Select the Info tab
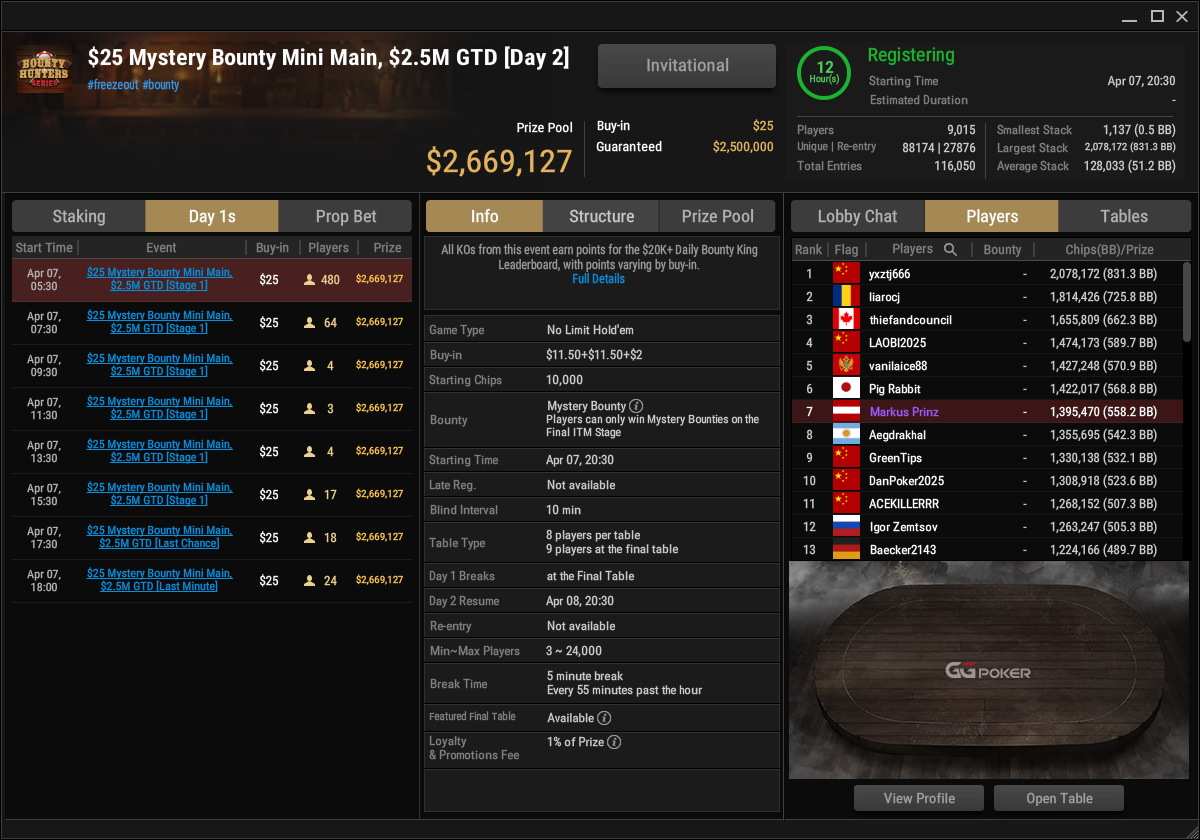The width and height of the screenshot is (1200, 840). (484, 216)
